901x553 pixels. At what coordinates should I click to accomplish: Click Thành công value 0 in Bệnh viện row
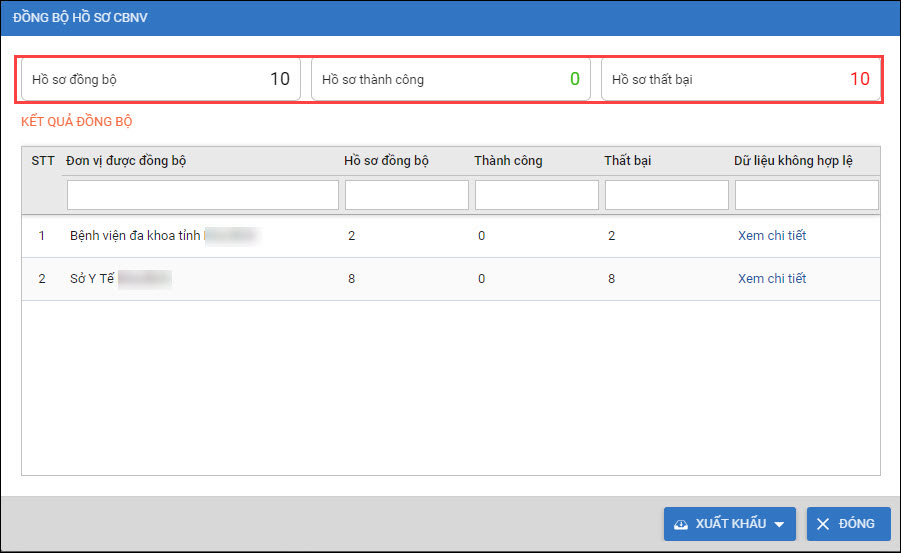coord(482,236)
